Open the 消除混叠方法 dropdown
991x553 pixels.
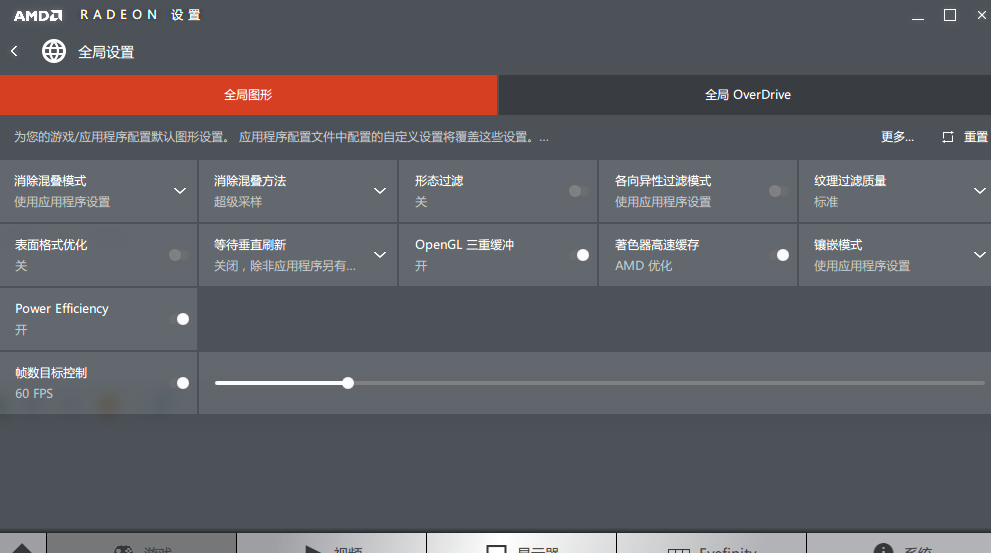(379, 191)
